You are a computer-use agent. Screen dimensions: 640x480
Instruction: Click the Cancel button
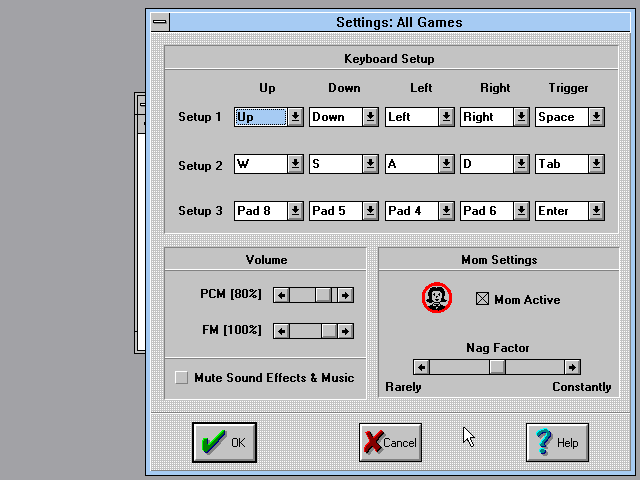tap(390, 443)
